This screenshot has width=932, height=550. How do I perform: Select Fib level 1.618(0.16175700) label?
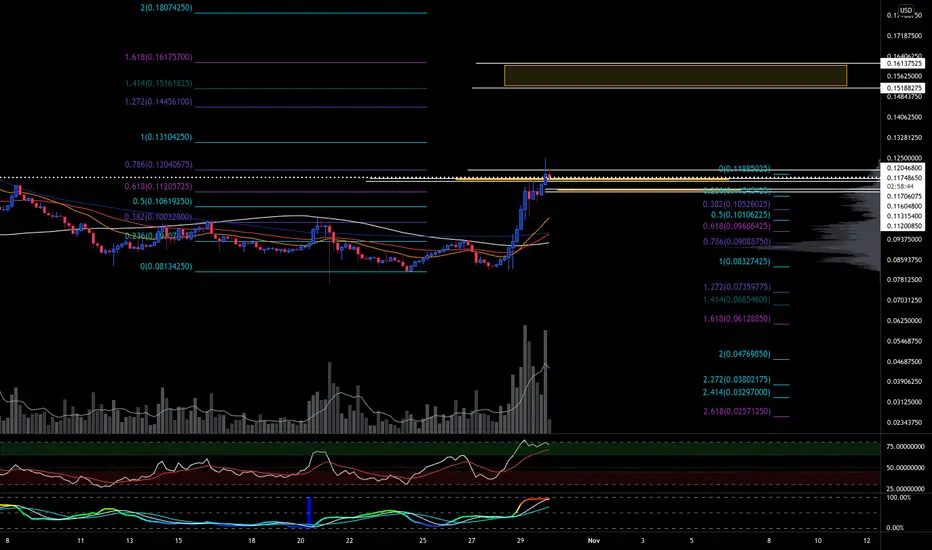coord(158,57)
